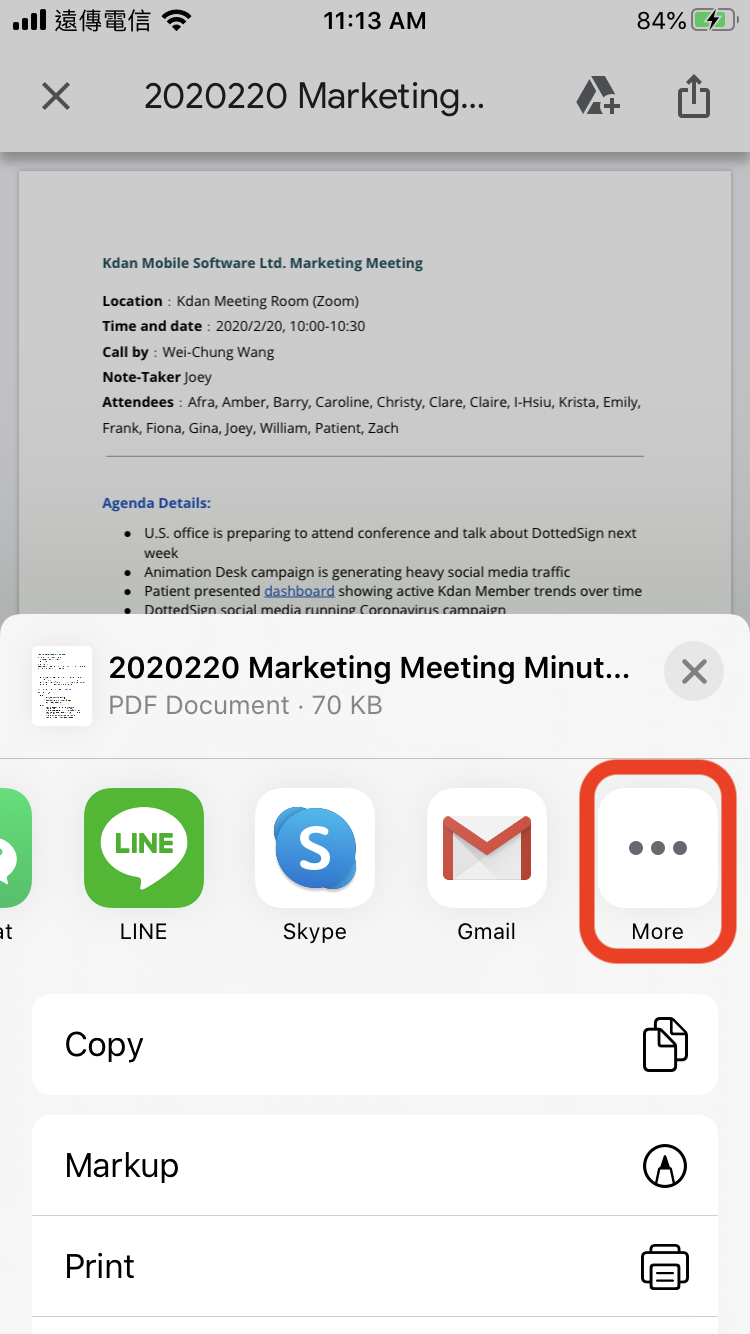
Task: Tap the partially visible green app icon
Action: click(16, 848)
